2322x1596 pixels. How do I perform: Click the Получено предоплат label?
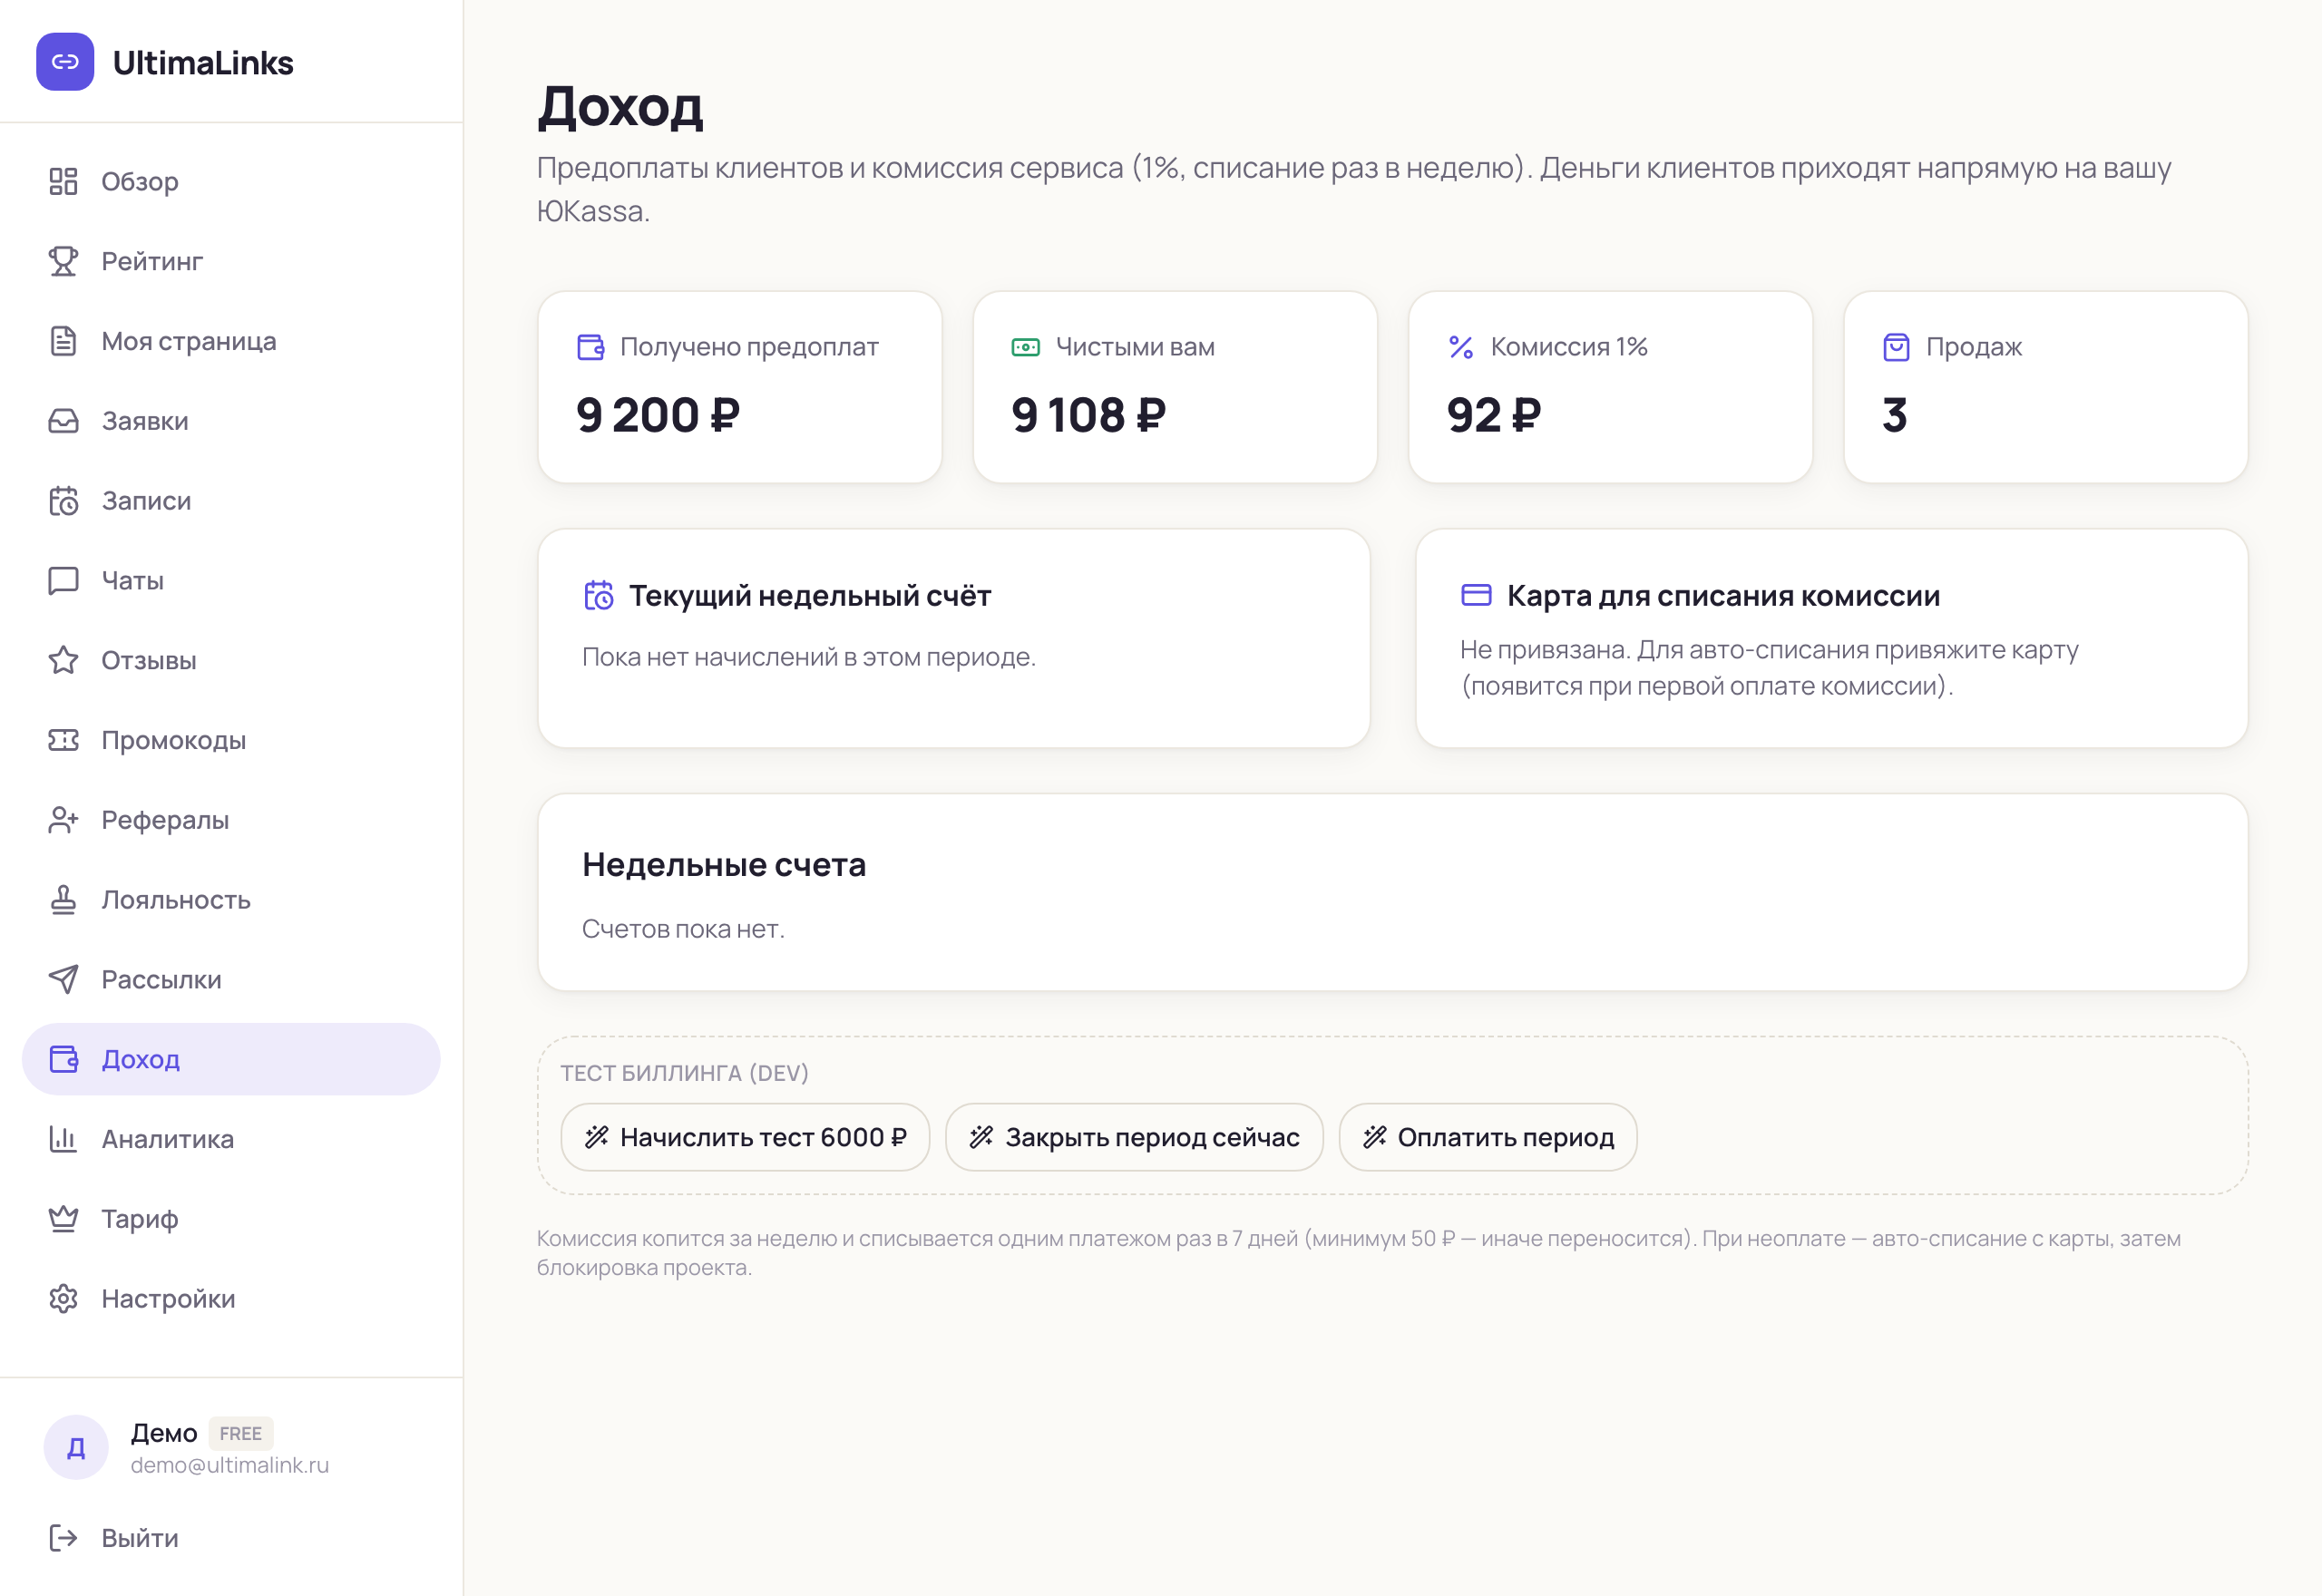pos(749,347)
